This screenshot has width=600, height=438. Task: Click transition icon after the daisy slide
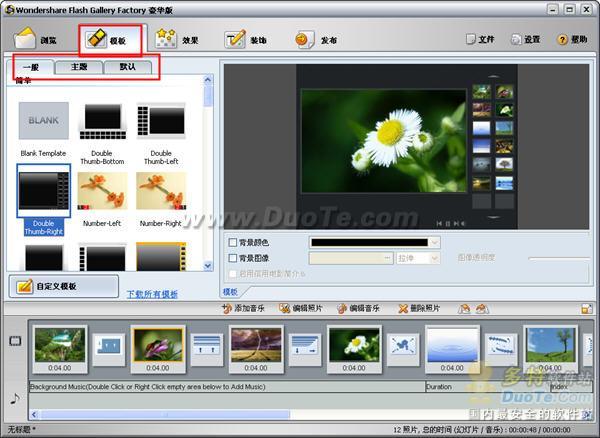[403, 350]
